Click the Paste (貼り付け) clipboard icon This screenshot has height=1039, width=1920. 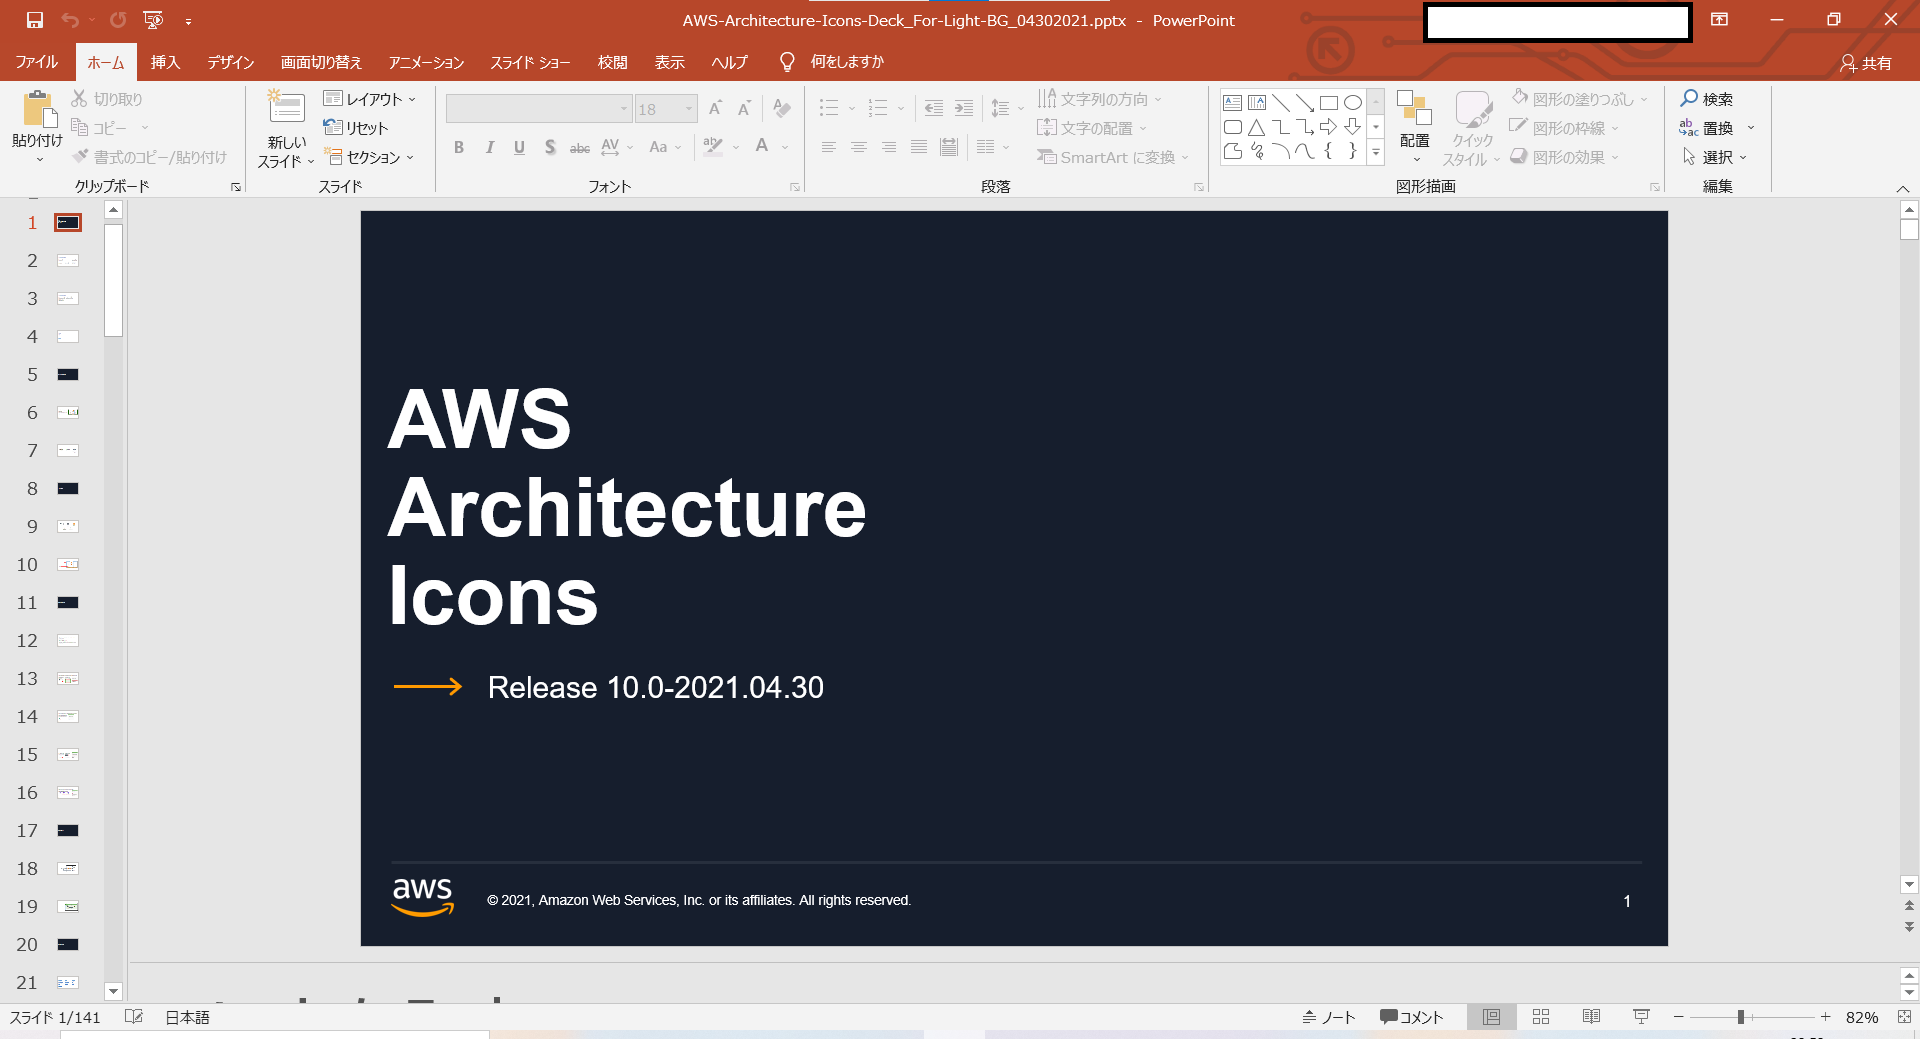coord(38,109)
